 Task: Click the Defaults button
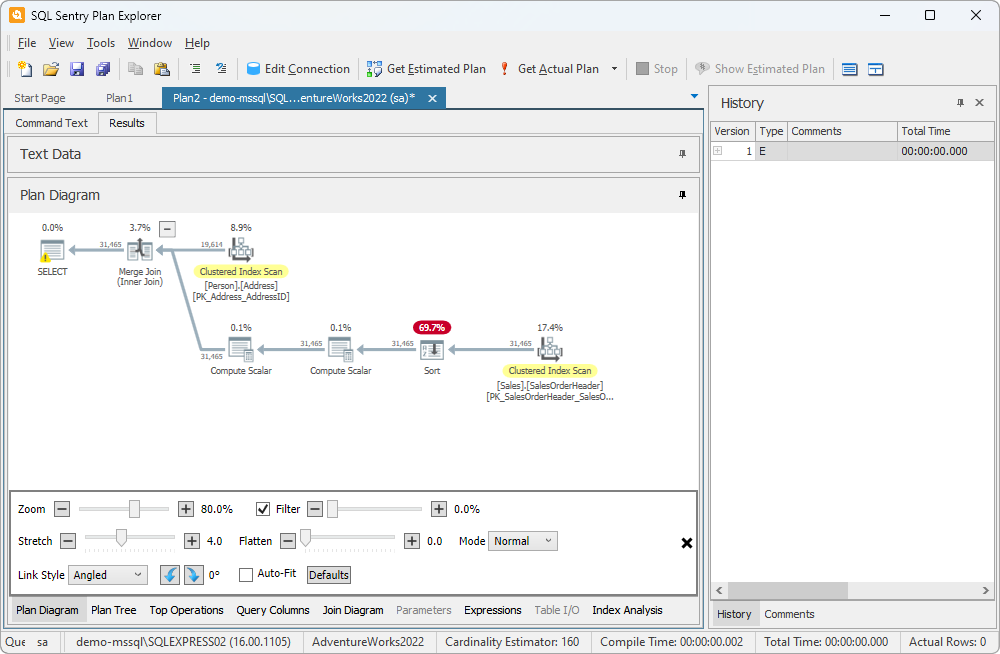[x=328, y=575]
